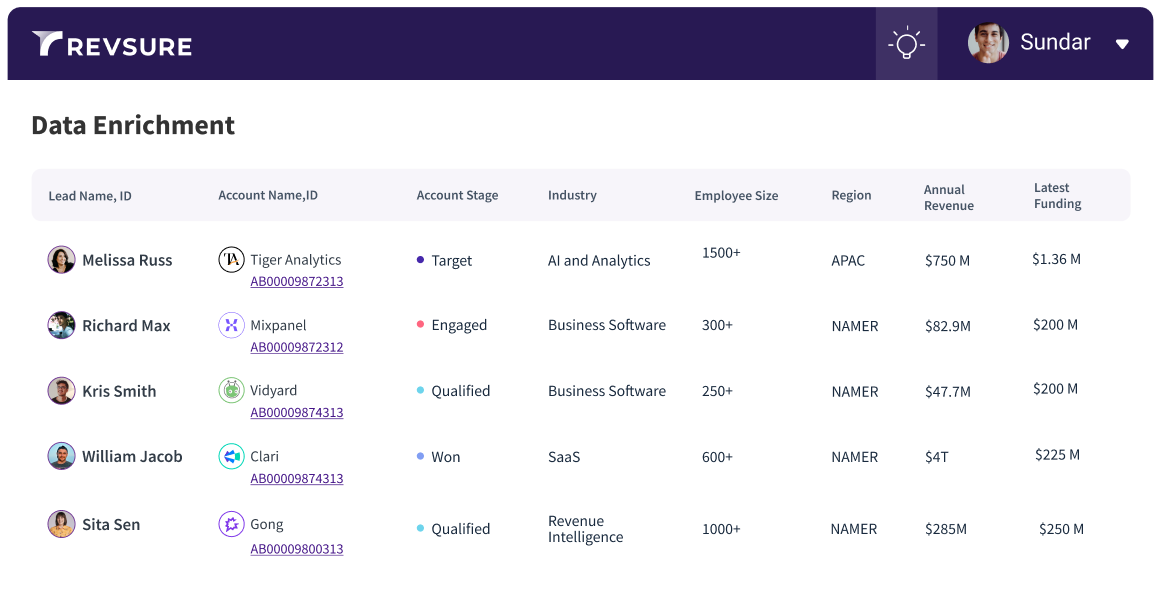This screenshot has height=591, width=1159.
Task: Click the 600+ employee size value
Action: point(717,457)
